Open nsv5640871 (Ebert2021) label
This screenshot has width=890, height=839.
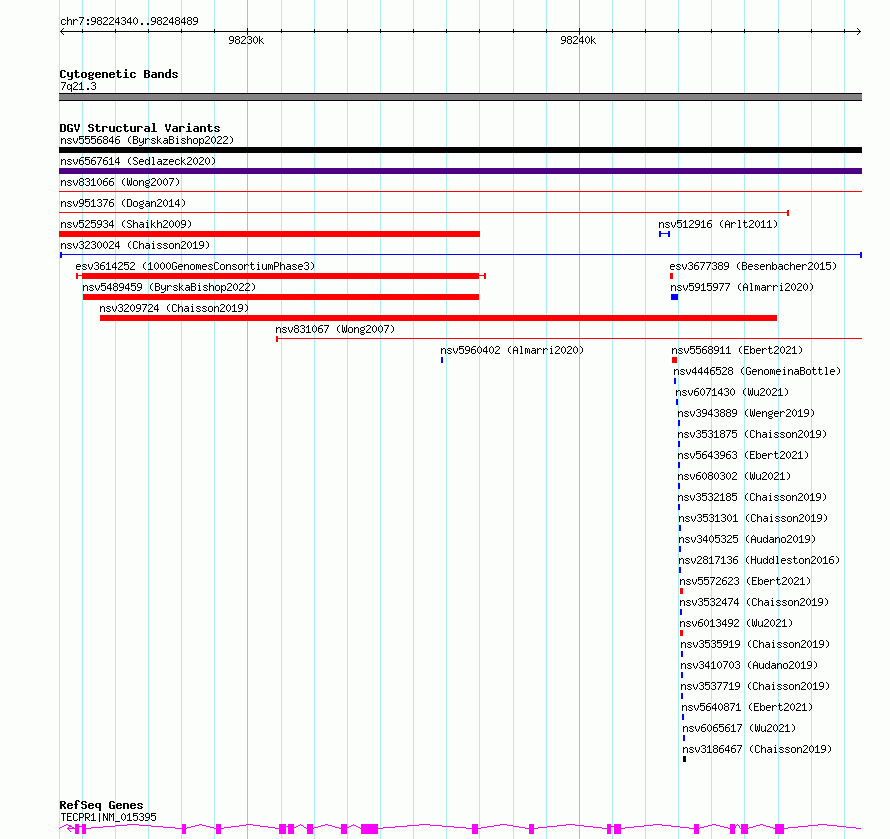click(x=747, y=707)
